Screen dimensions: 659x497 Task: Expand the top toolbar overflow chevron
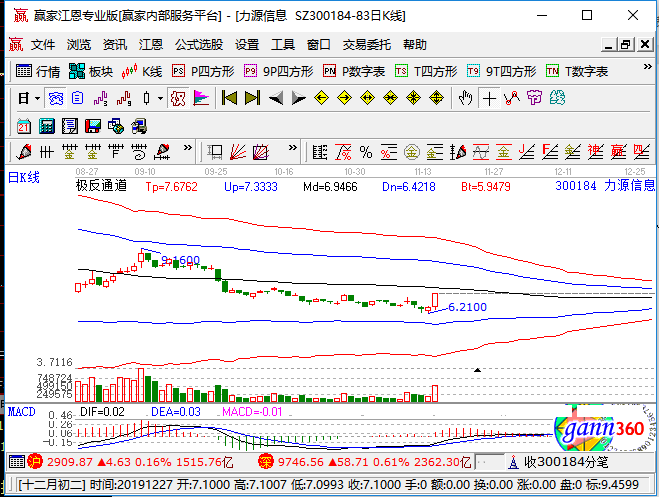647,66
